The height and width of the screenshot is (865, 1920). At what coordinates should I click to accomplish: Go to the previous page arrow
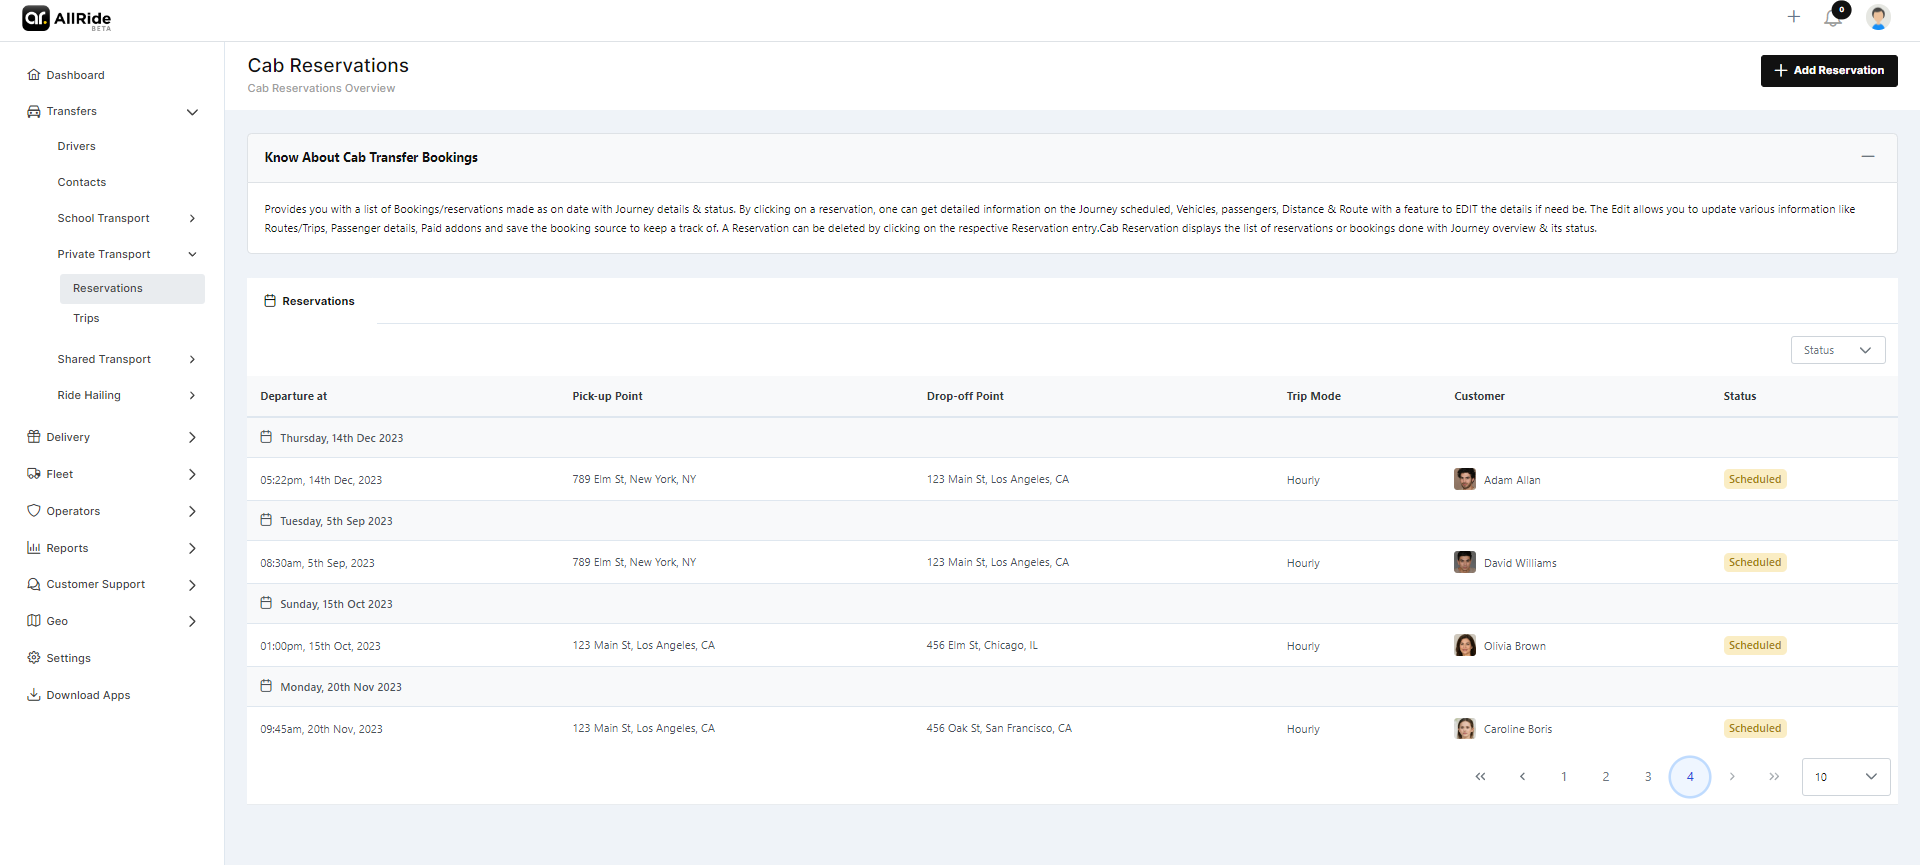point(1522,777)
